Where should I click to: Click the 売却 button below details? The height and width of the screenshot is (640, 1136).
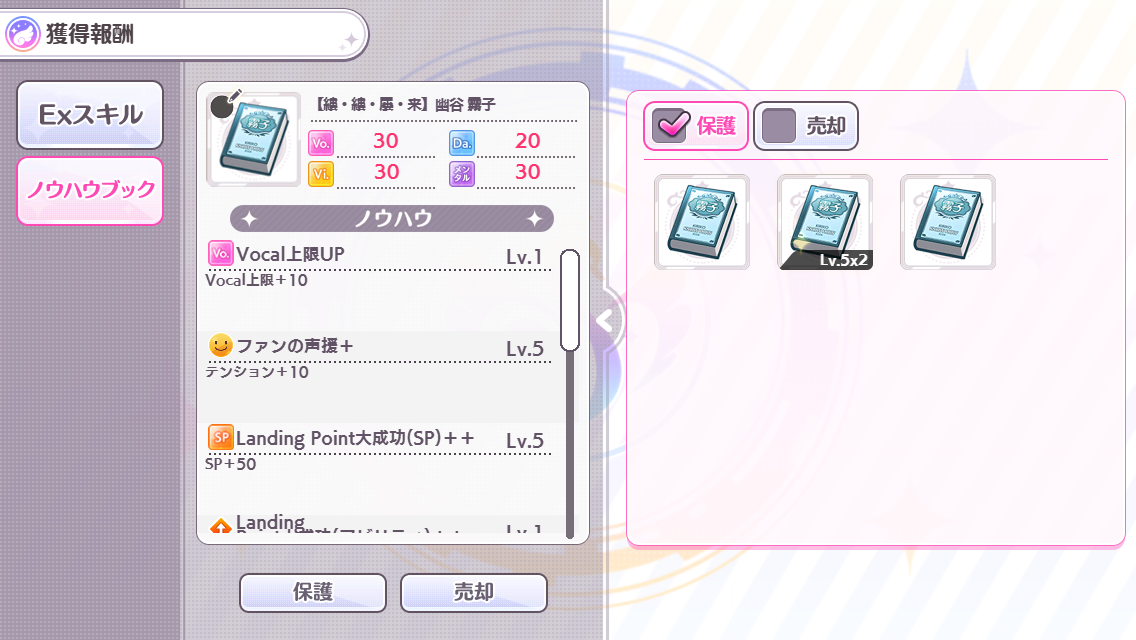pos(474,592)
